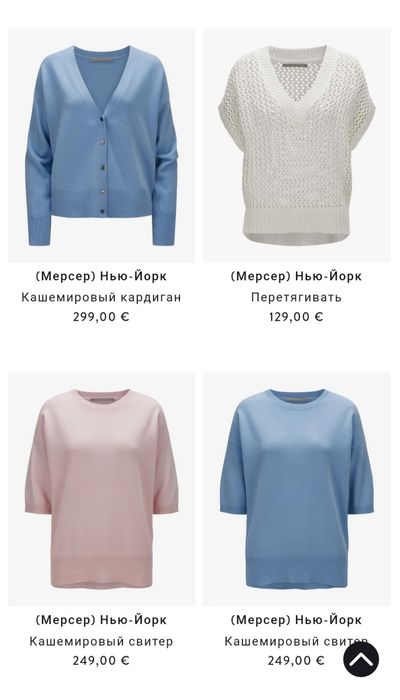Screen dimensions: 400x700
Task: Open the pink cashmere sweater product image
Action: click(101, 489)
